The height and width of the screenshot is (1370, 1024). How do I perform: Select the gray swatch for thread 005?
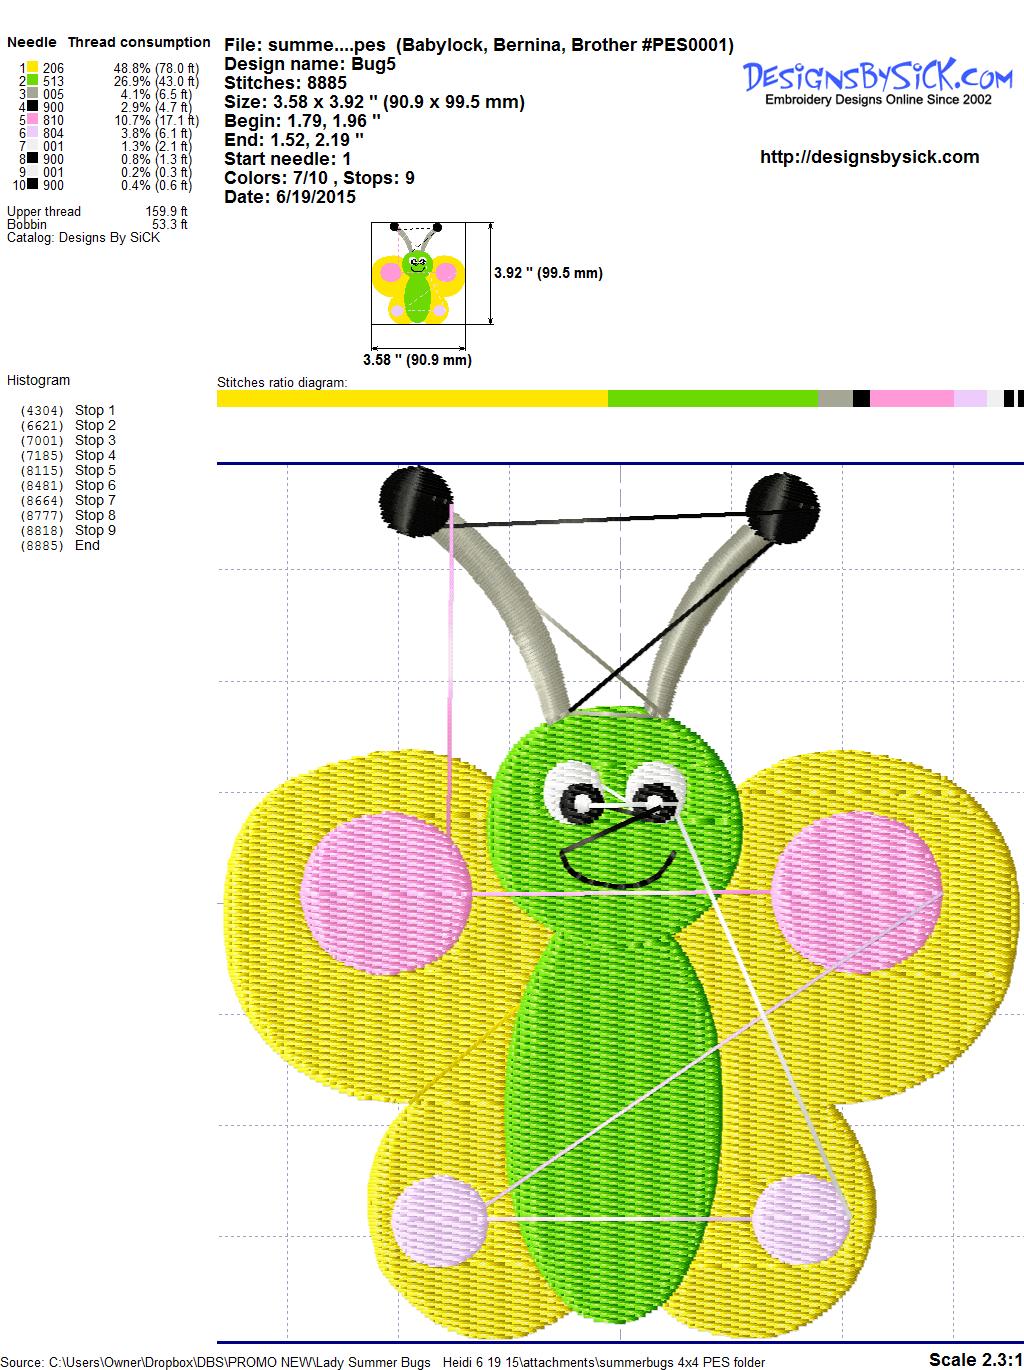(33, 94)
